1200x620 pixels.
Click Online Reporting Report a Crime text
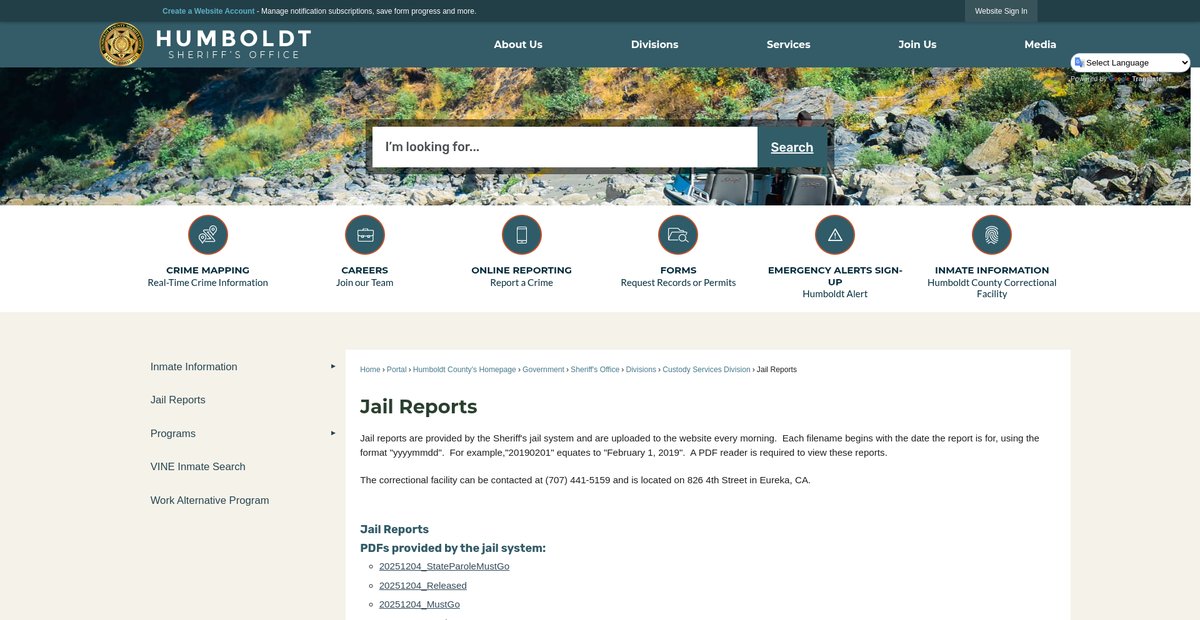(521, 283)
